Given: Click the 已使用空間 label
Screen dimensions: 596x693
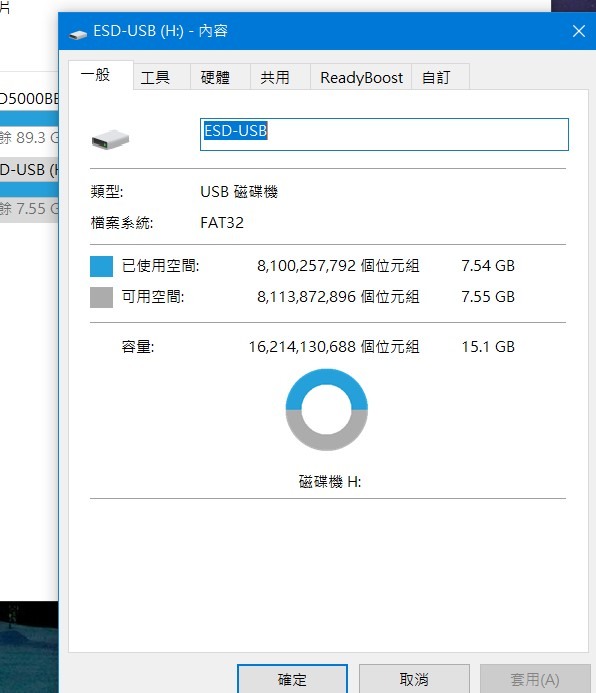Looking at the screenshot, I should [160, 266].
